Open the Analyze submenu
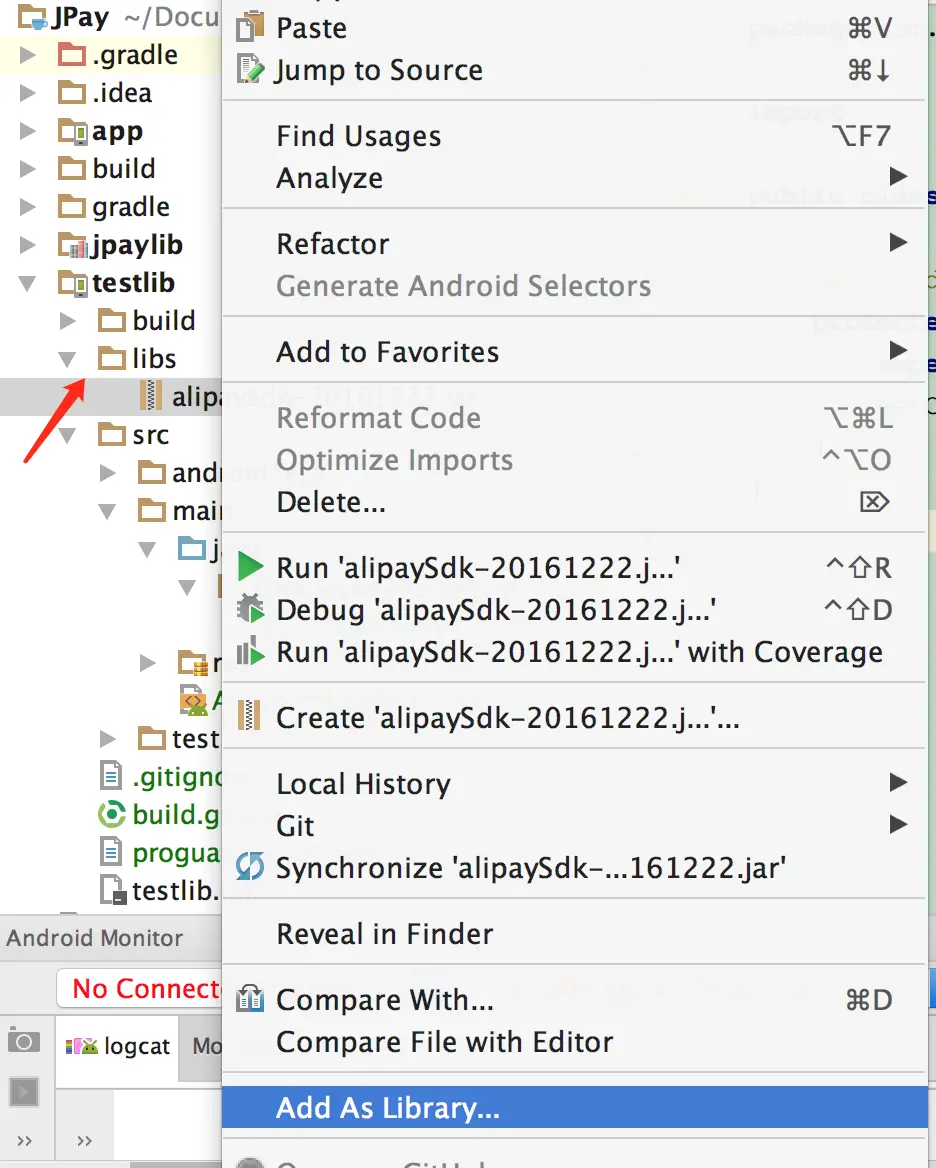The width and height of the screenshot is (936, 1168). (574, 177)
